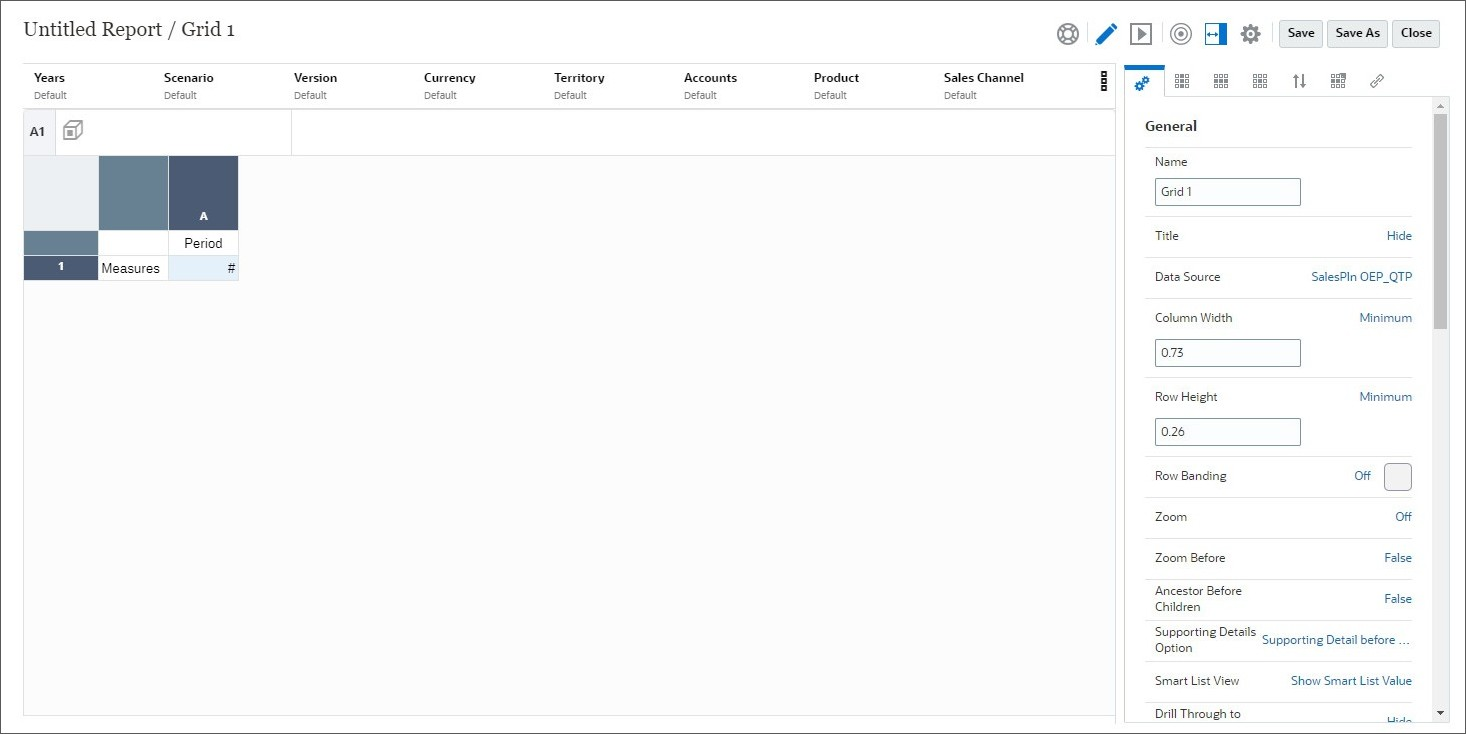Open the report settings gear icon

(x=1250, y=33)
